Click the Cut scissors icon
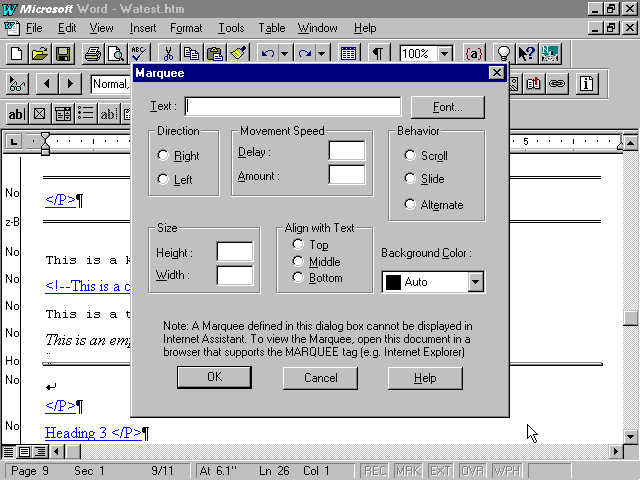This screenshot has width=640, height=480. 168,53
